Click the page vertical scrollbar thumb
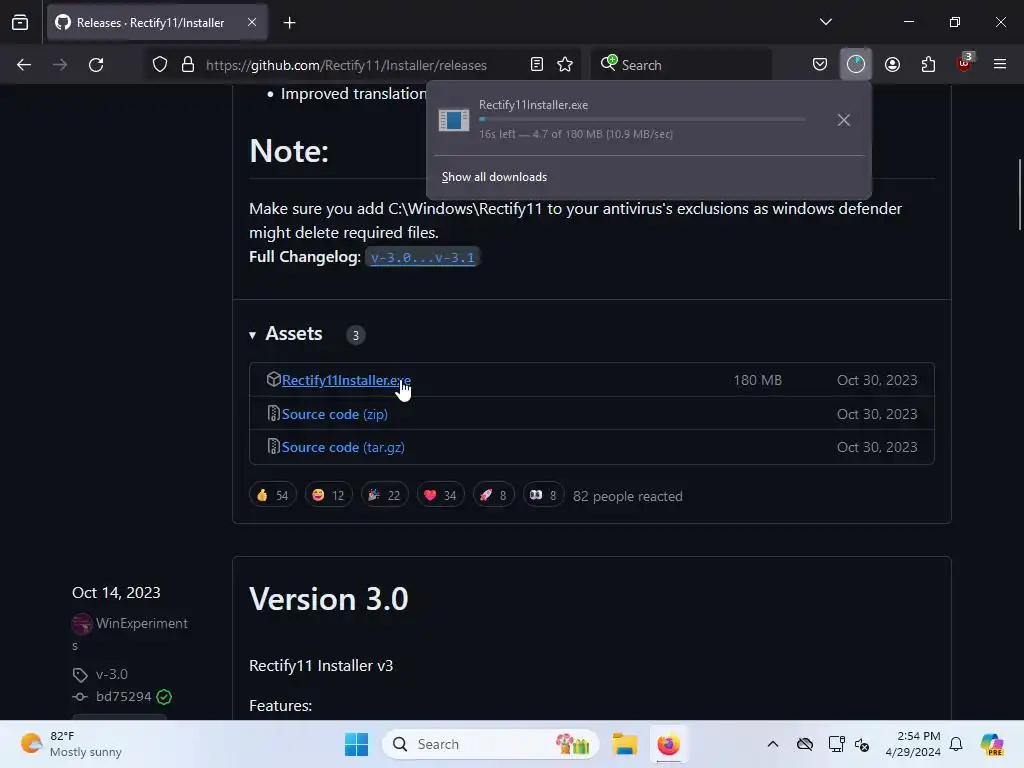This screenshot has width=1024, height=768. click(x=1019, y=194)
